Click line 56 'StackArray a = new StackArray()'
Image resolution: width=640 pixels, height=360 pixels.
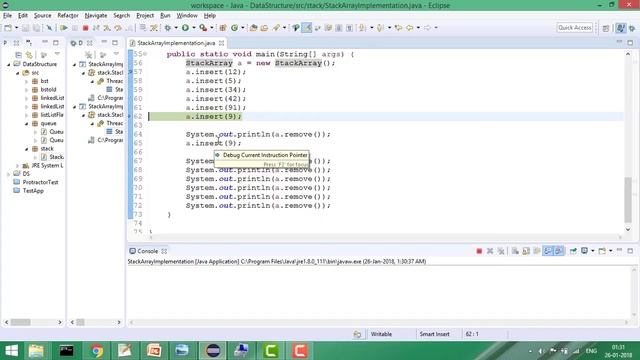pyautogui.click(x=260, y=63)
